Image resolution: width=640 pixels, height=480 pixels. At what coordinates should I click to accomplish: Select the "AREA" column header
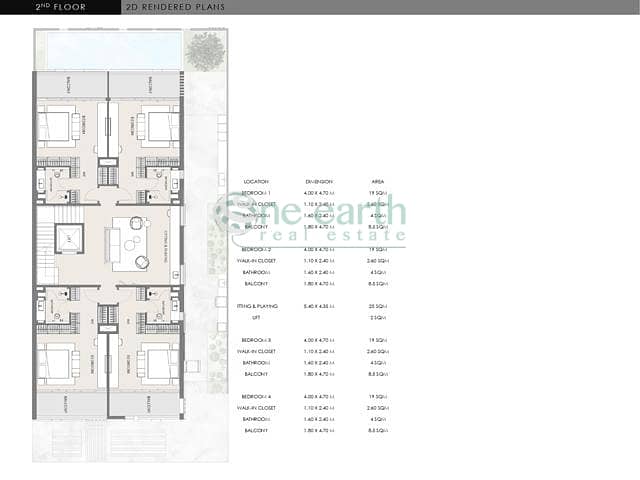(x=378, y=182)
